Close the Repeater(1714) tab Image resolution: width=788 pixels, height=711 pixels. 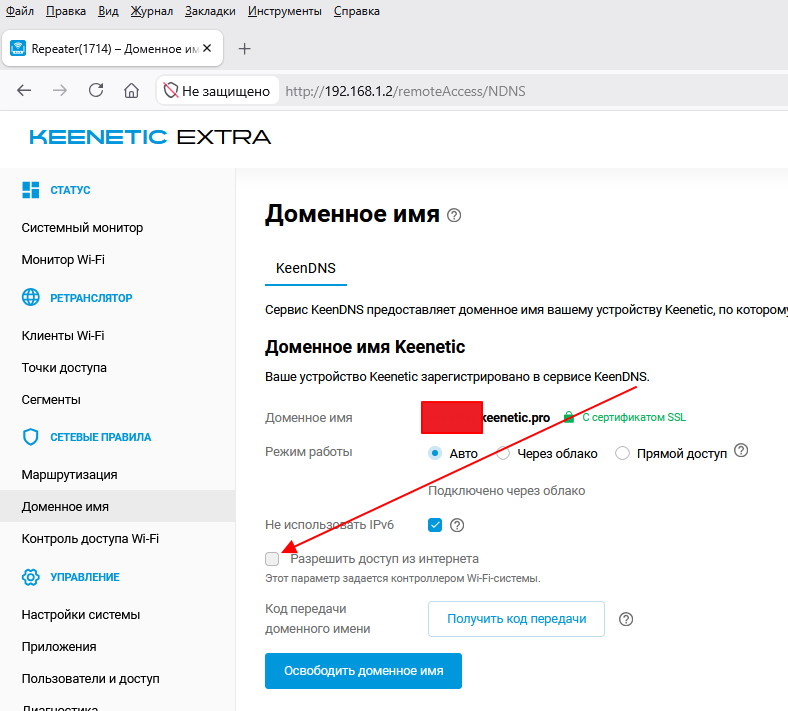[x=207, y=48]
